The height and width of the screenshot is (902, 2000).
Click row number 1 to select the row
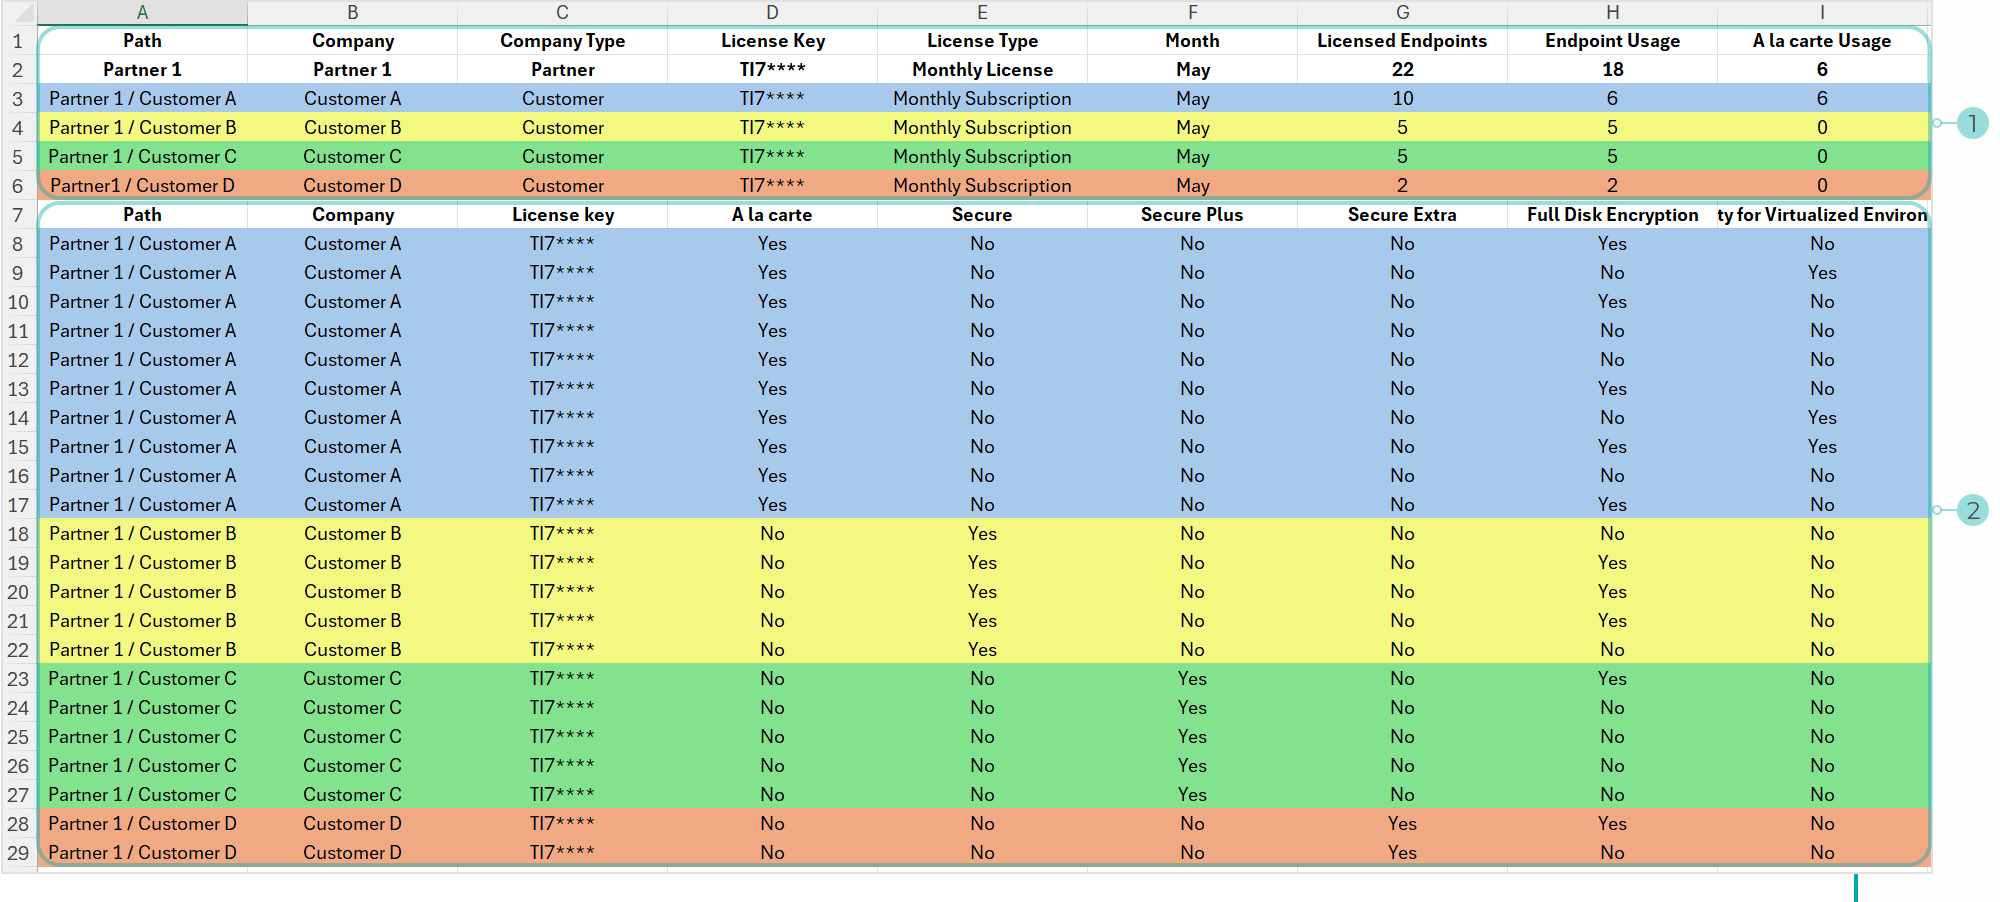pyautogui.click(x=17, y=41)
